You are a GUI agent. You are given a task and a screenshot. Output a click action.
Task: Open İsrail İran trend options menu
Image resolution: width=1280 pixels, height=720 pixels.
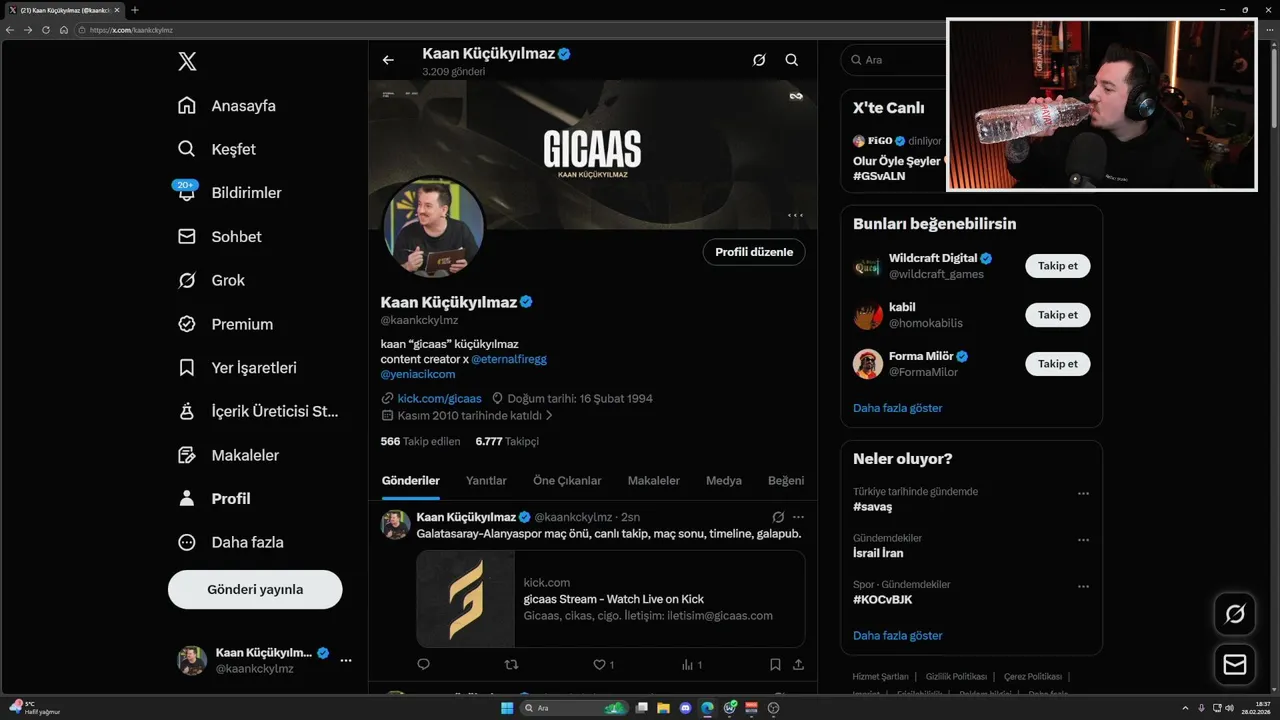coord(1083,540)
